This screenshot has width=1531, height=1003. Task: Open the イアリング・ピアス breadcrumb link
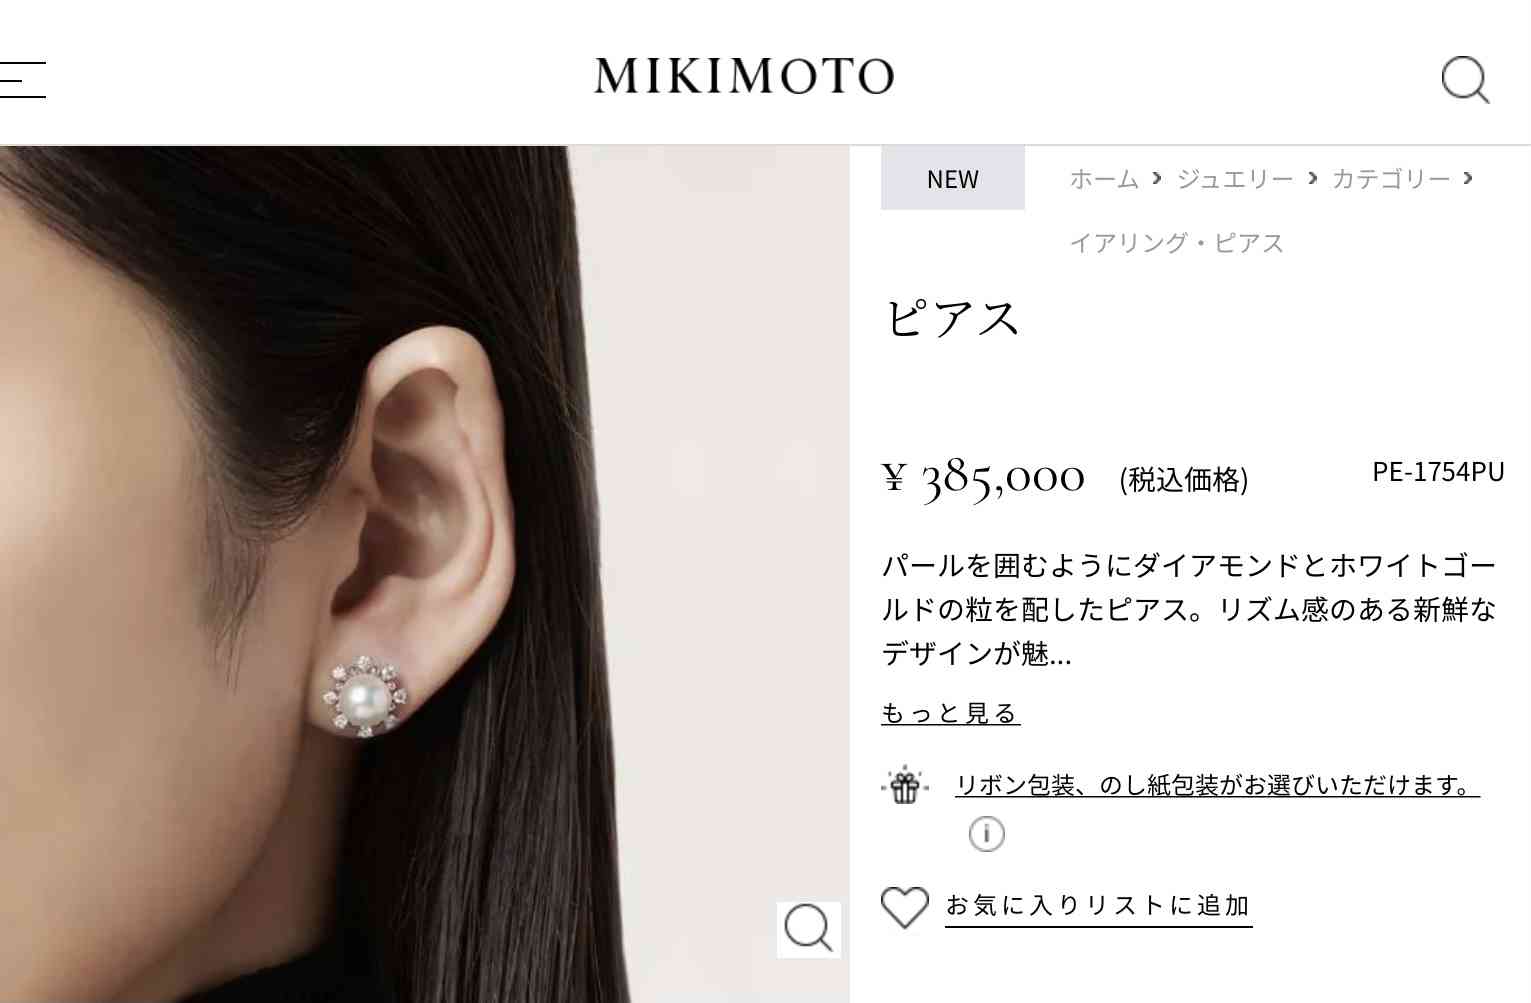(x=1176, y=243)
